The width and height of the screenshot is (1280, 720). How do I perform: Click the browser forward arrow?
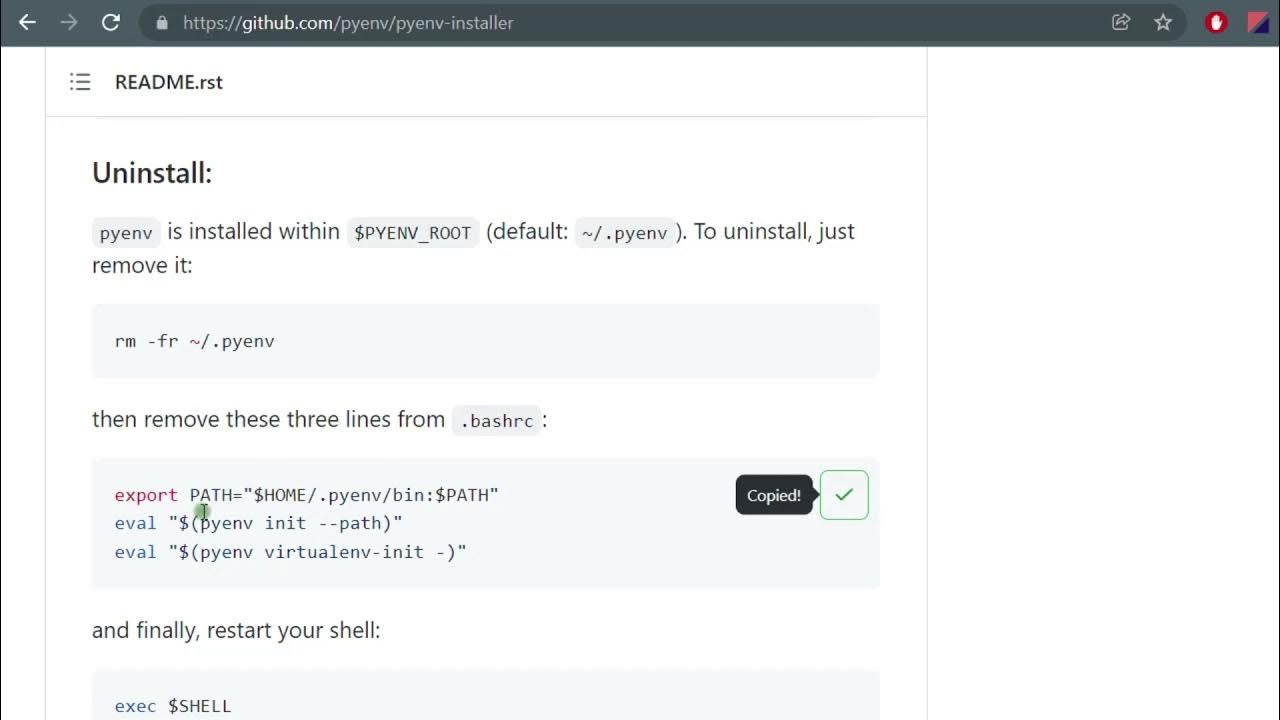(x=69, y=22)
